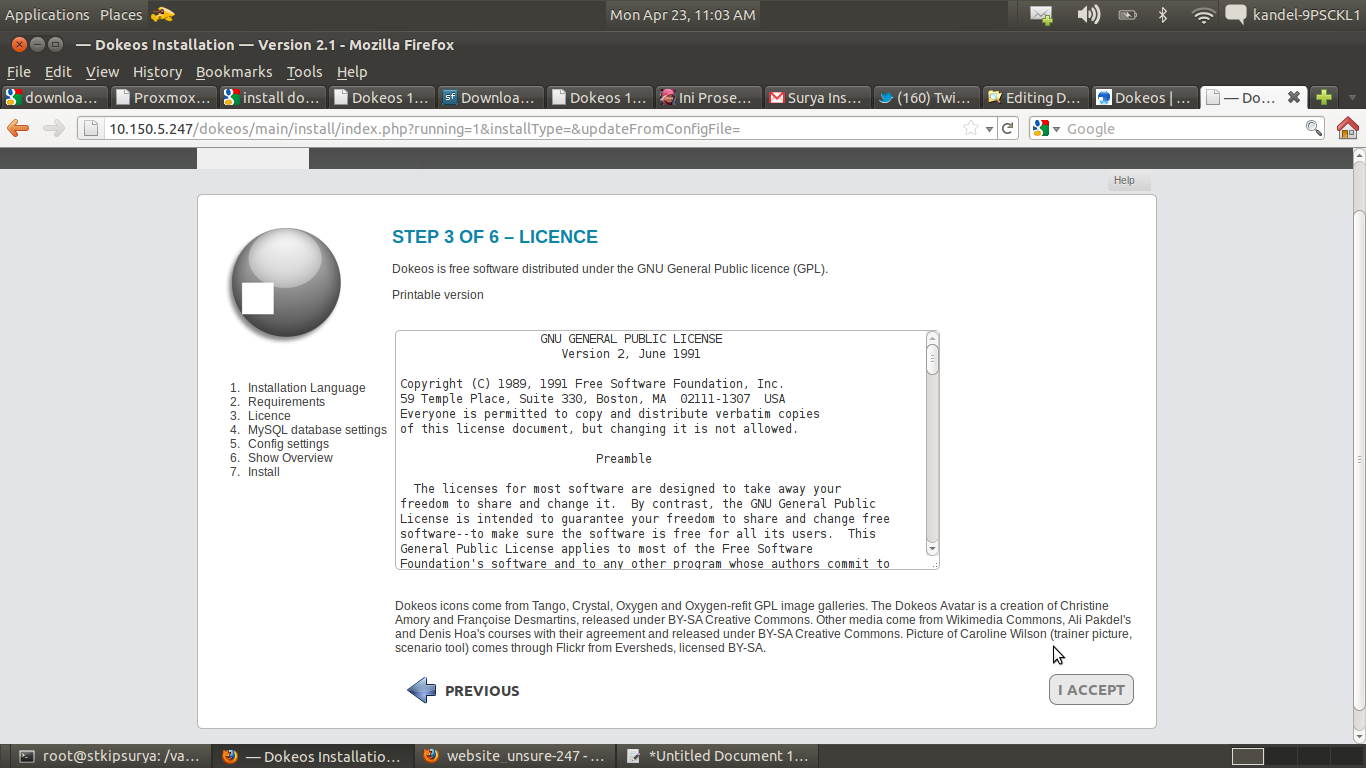
Task: Open the URL history dropdown arrow
Action: [x=989, y=129]
